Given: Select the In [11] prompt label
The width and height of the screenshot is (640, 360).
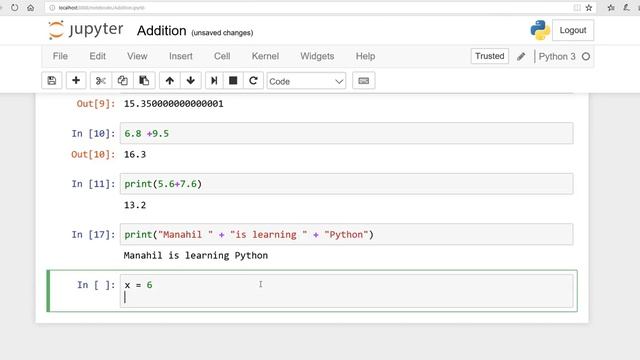Looking at the screenshot, I should (x=93, y=184).
